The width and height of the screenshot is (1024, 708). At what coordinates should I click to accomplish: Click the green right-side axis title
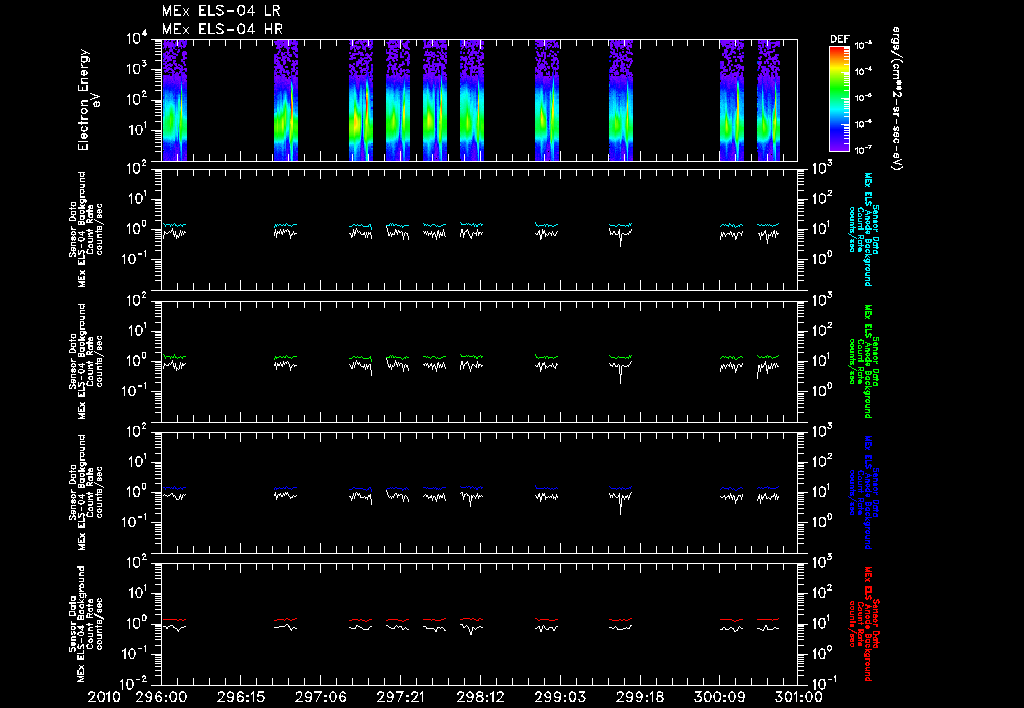pos(863,361)
